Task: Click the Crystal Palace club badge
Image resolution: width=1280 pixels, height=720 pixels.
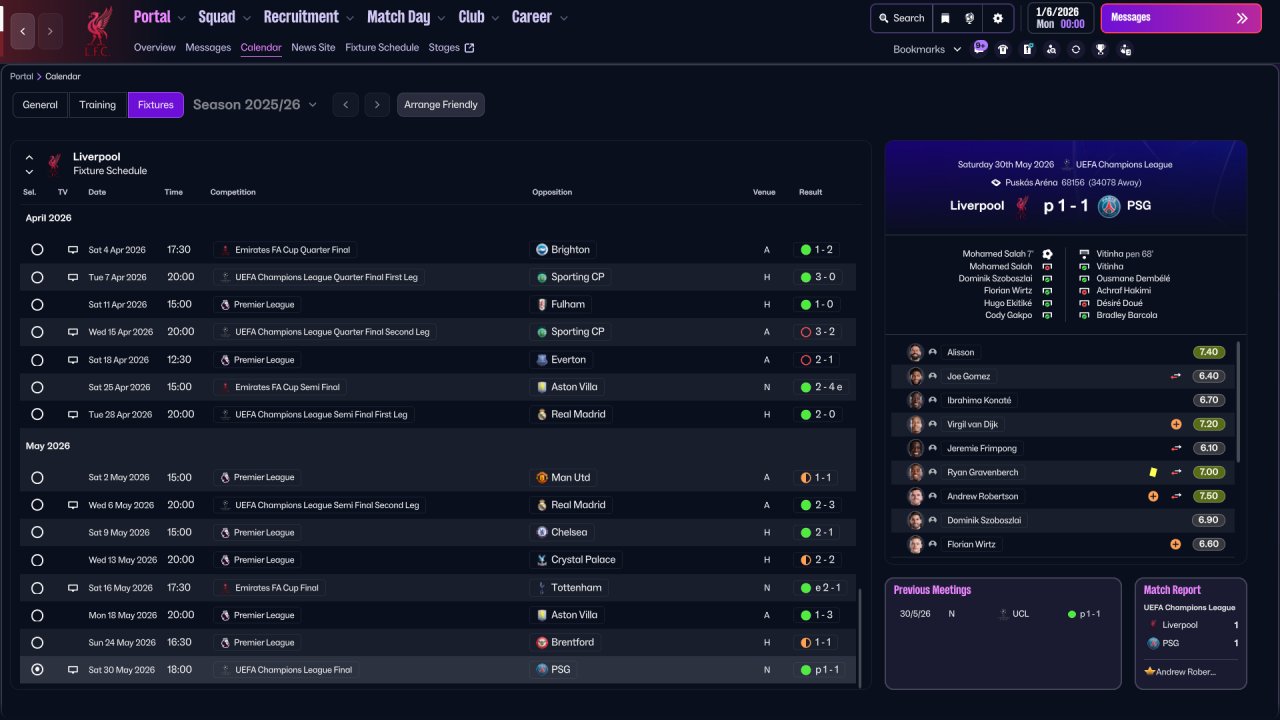Action: pyautogui.click(x=542, y=560)
